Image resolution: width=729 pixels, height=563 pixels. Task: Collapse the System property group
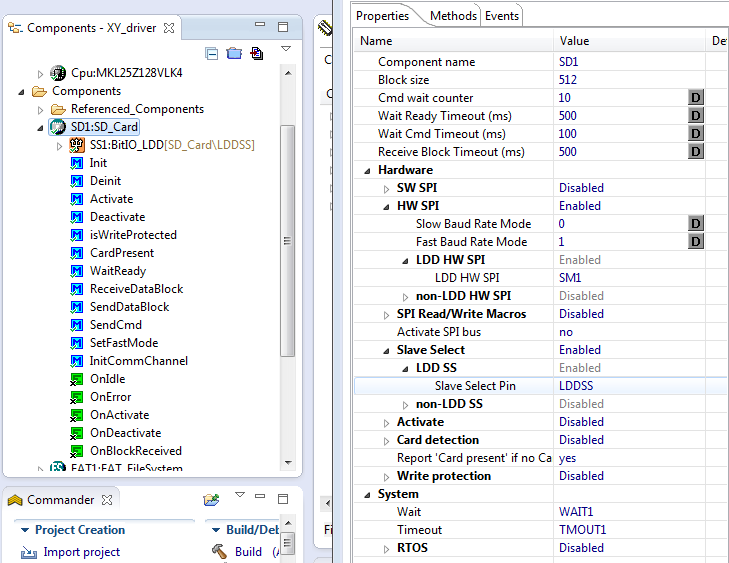click(367, 495)
